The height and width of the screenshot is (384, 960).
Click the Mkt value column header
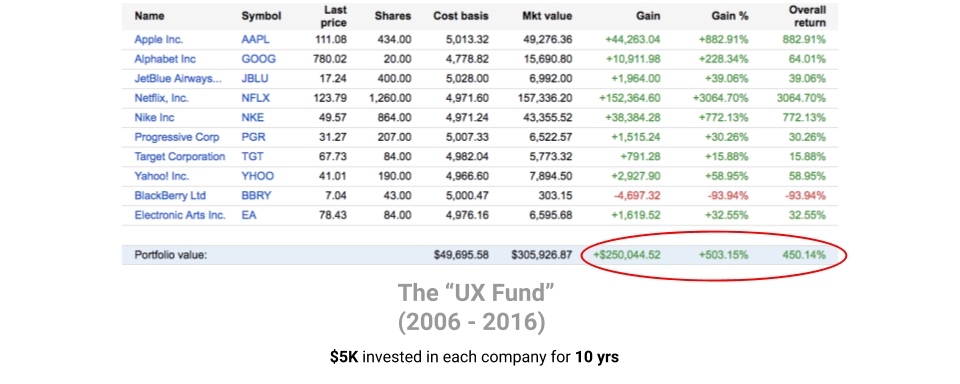point(549,17)
